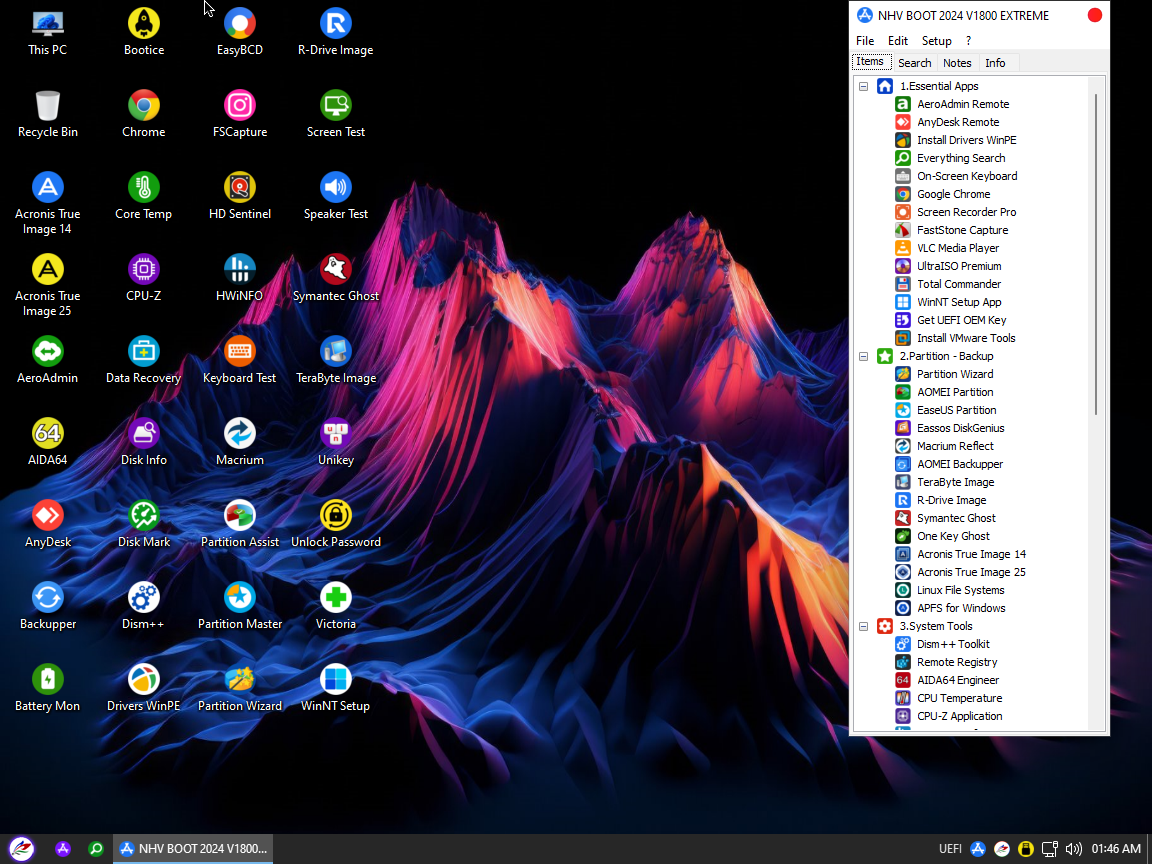
Task: Launch EasyBCD from the desktop
Action: pos(240,32)
